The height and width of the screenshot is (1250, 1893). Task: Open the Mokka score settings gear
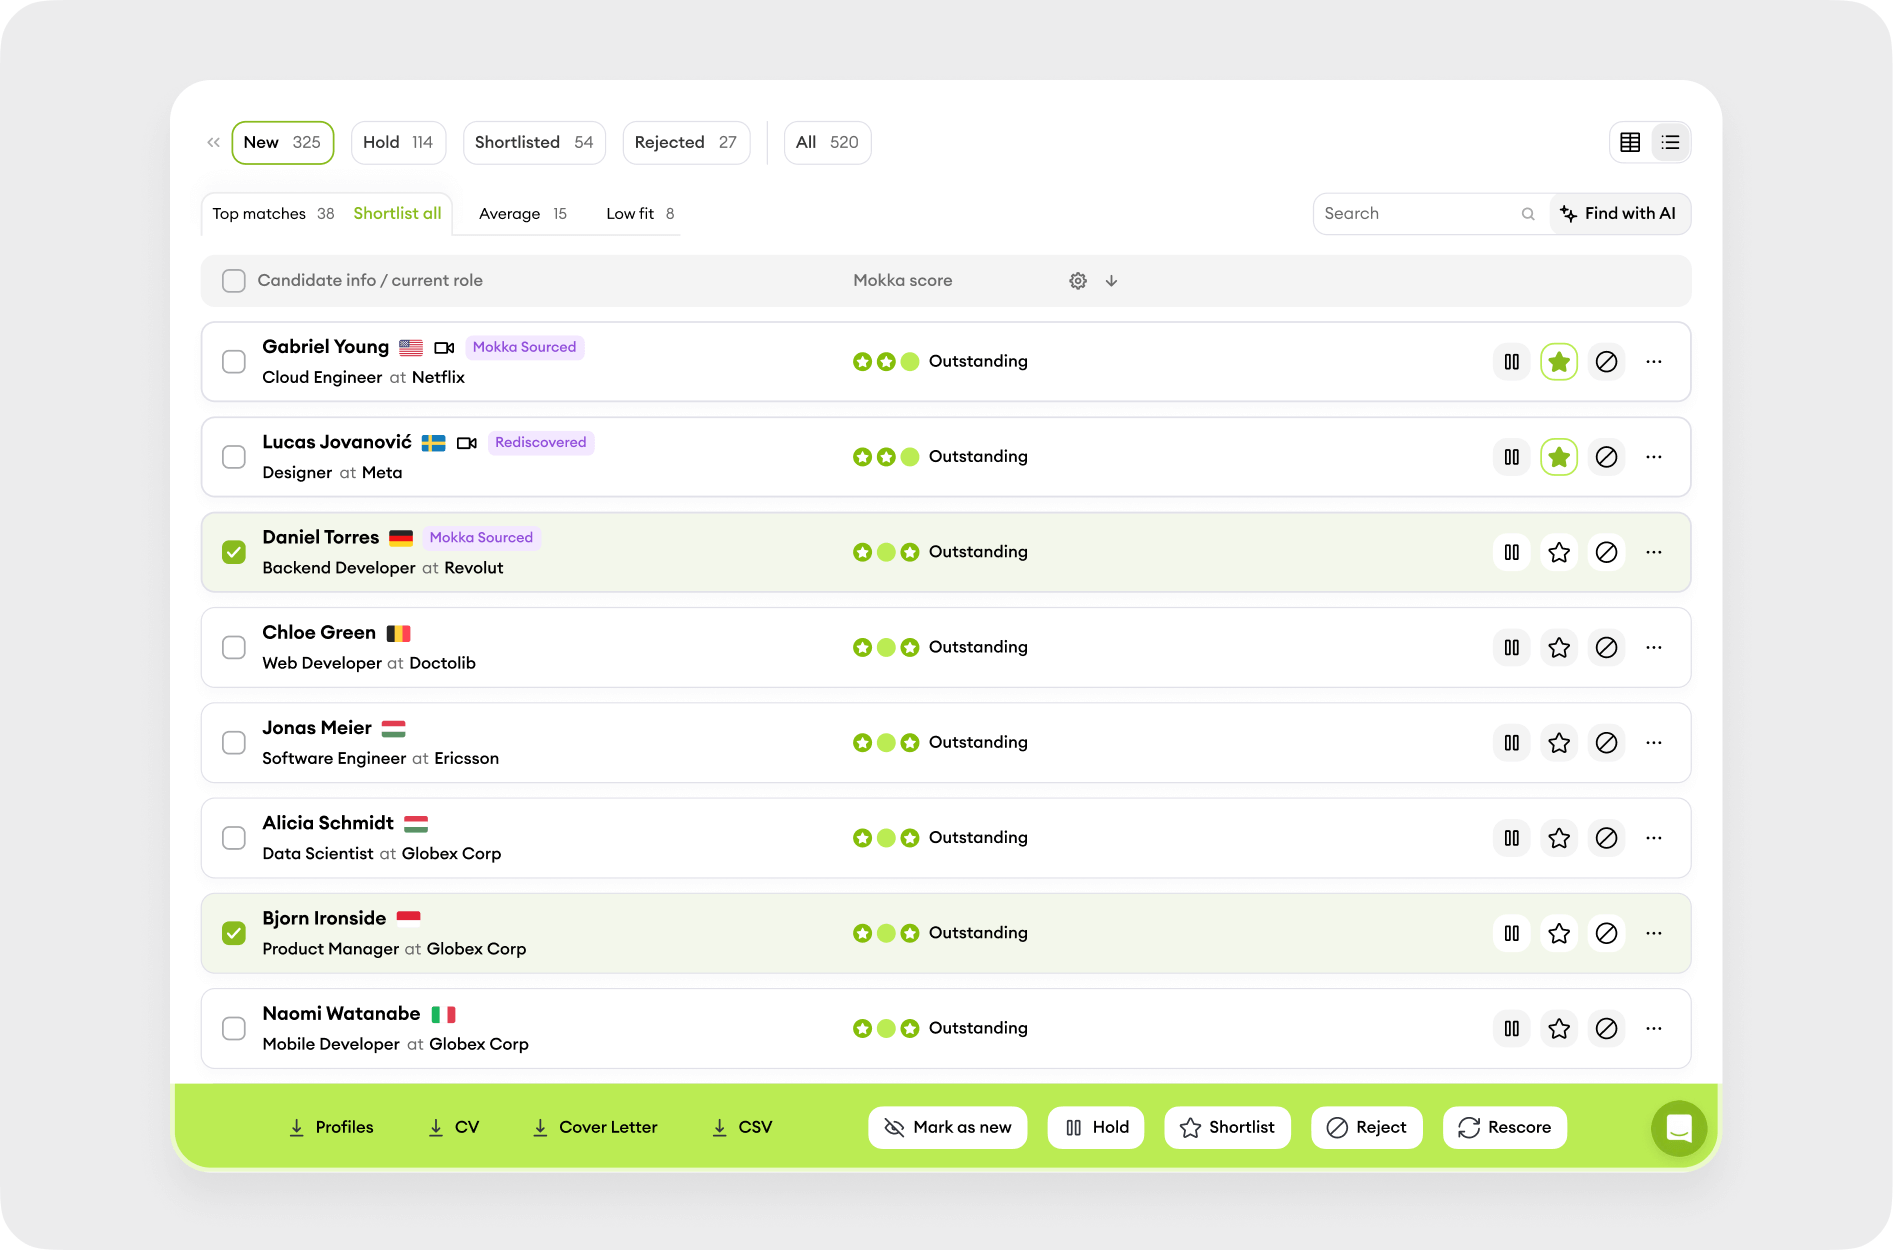click(x=1077, y=280)
